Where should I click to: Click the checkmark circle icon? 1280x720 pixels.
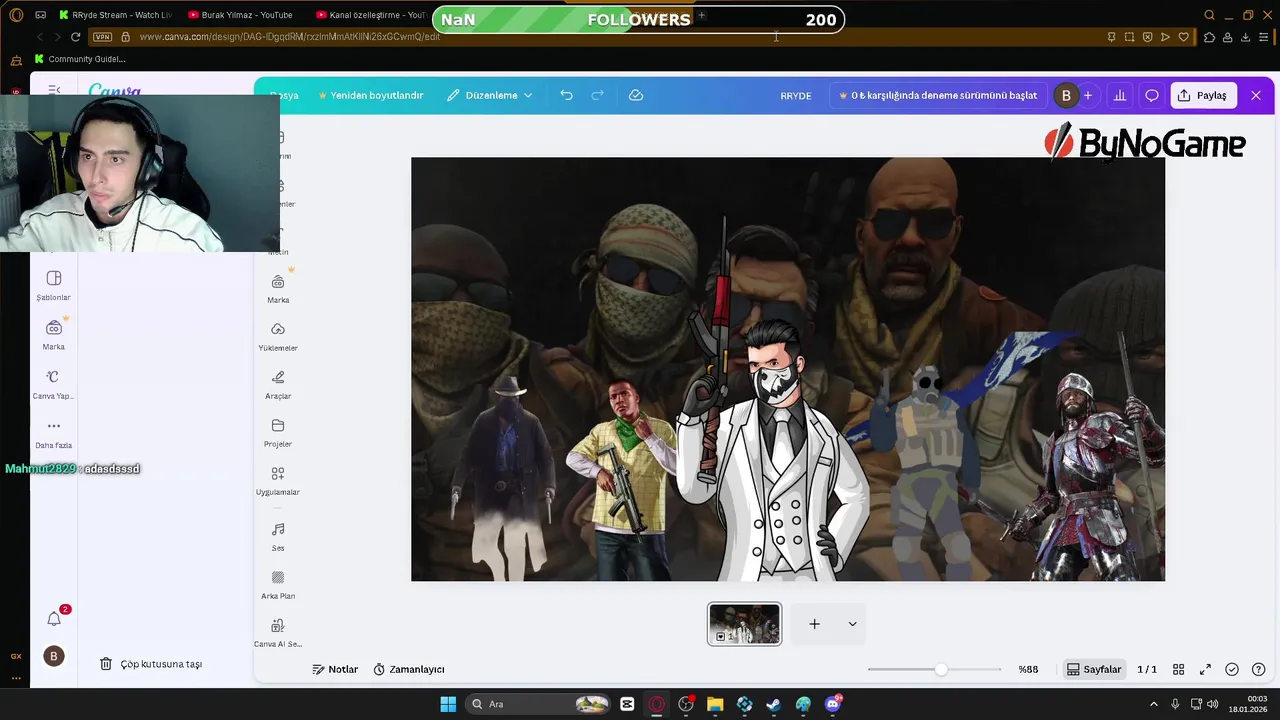[x=1232, y=669]
